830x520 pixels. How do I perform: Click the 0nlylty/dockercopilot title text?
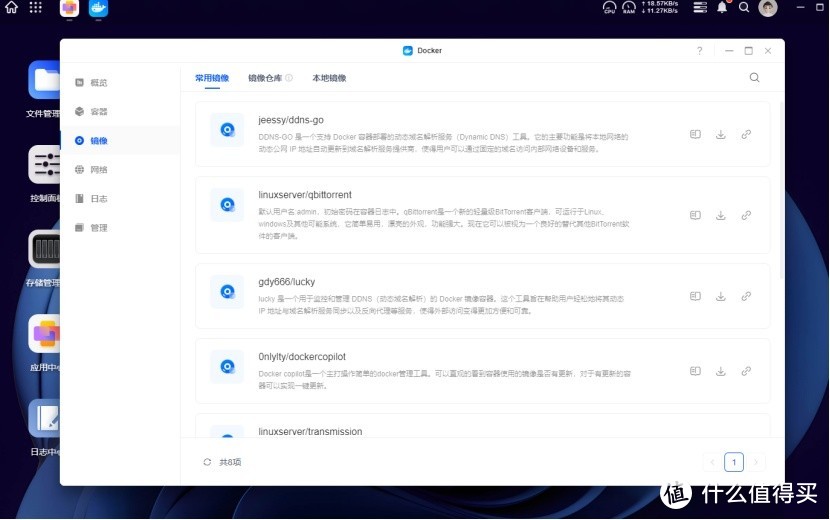pos(302,357)
